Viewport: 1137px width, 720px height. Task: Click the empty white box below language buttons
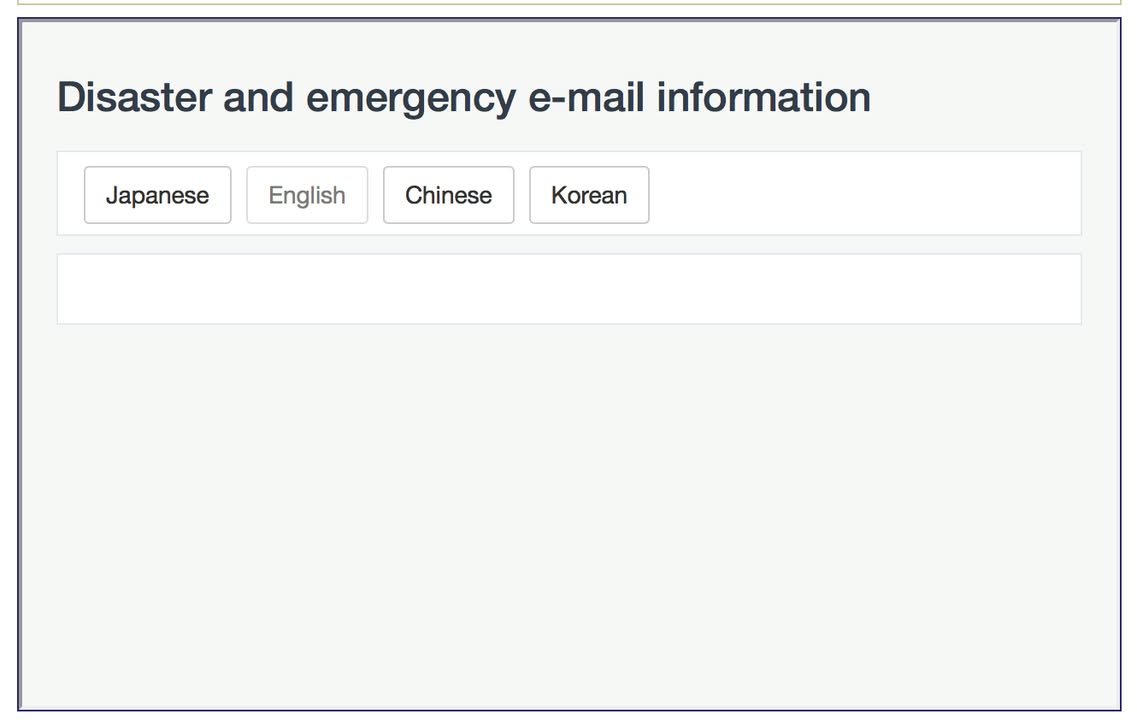(x=568, y=289)
